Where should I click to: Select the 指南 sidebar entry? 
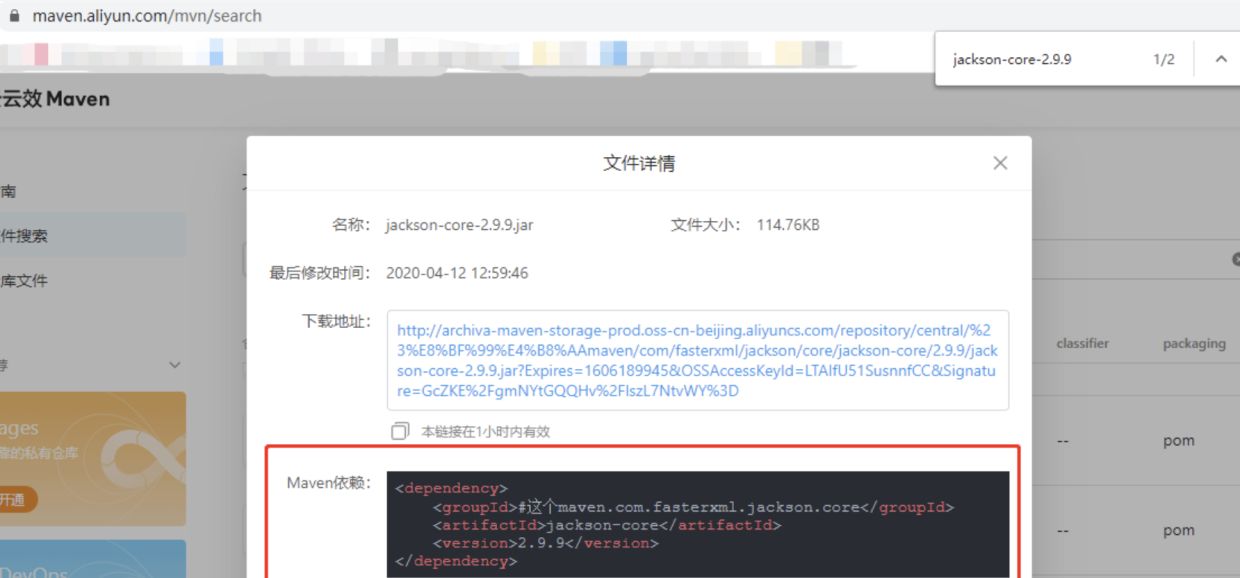8,191
